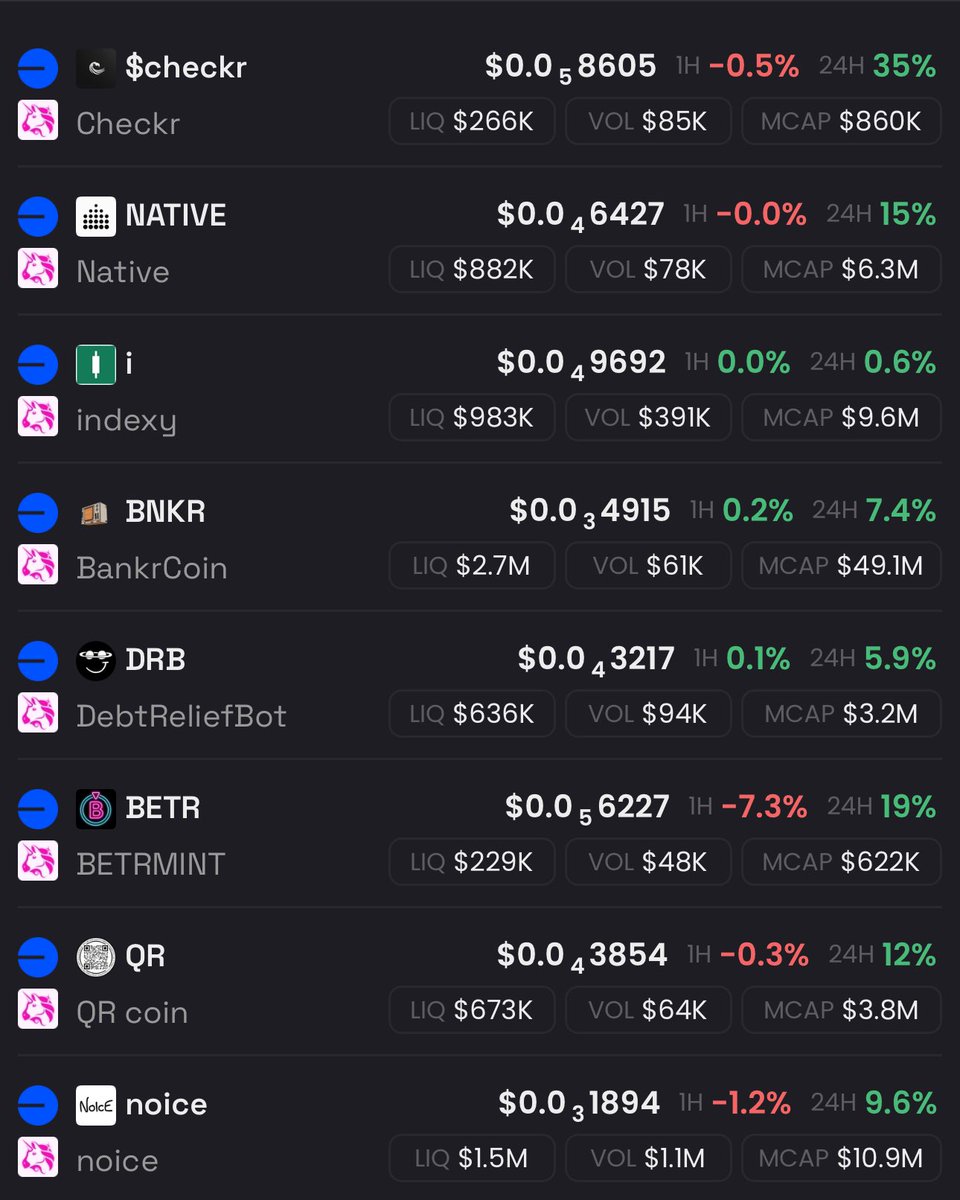Click the Base chain icon next to BNKR

coord(38,513)
